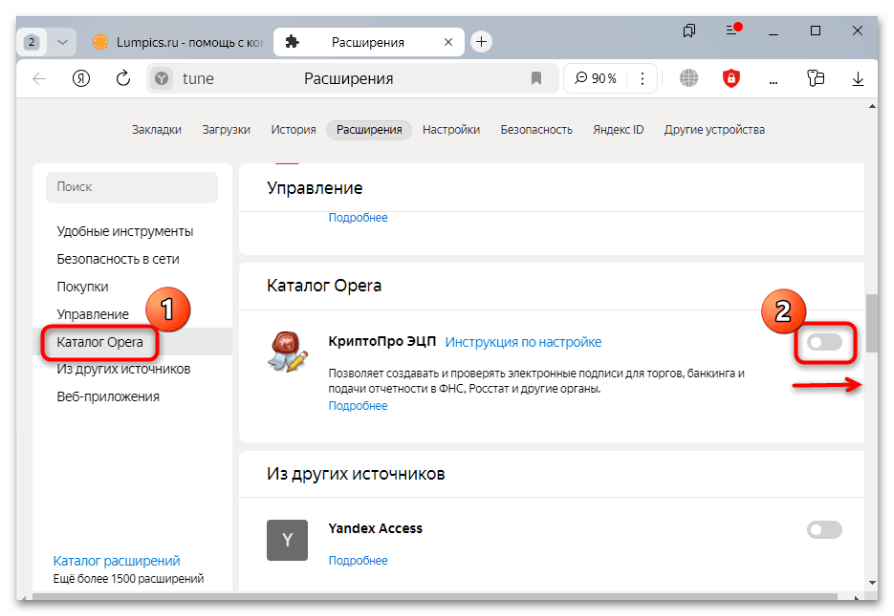Image resolution: width=894 pixels, height=616 pixels.
Task: Enable the Yandex Access toggle
Action: coord(824,530)
